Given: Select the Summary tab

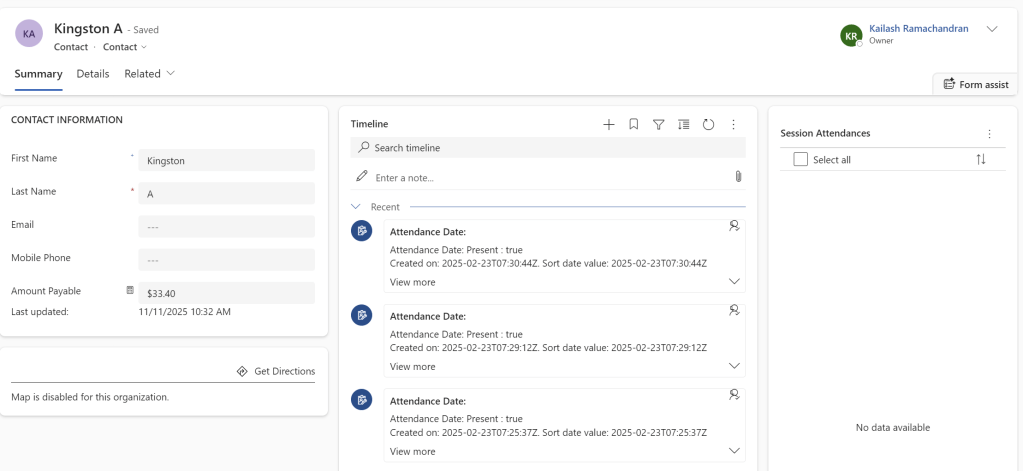Looking at the screenshot, I should (x=38, y=74).
